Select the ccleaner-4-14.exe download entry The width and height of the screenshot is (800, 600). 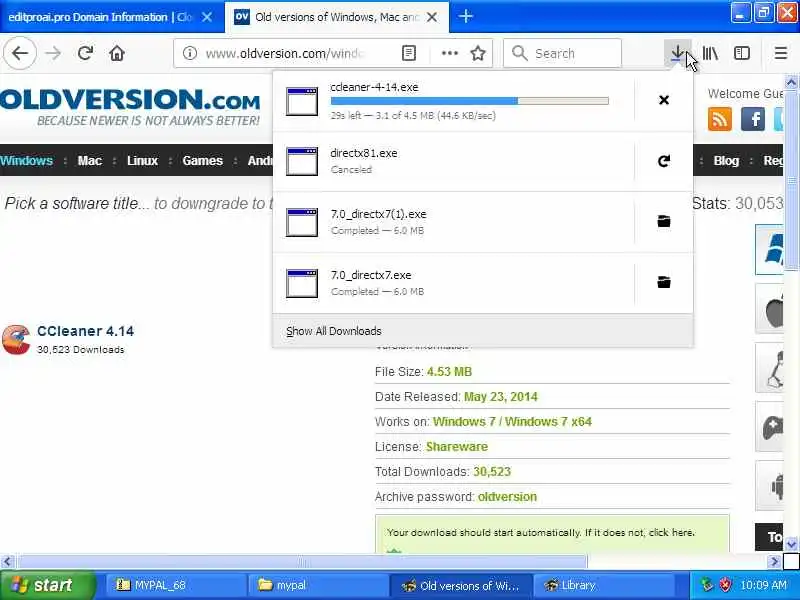tap(454, 101)
